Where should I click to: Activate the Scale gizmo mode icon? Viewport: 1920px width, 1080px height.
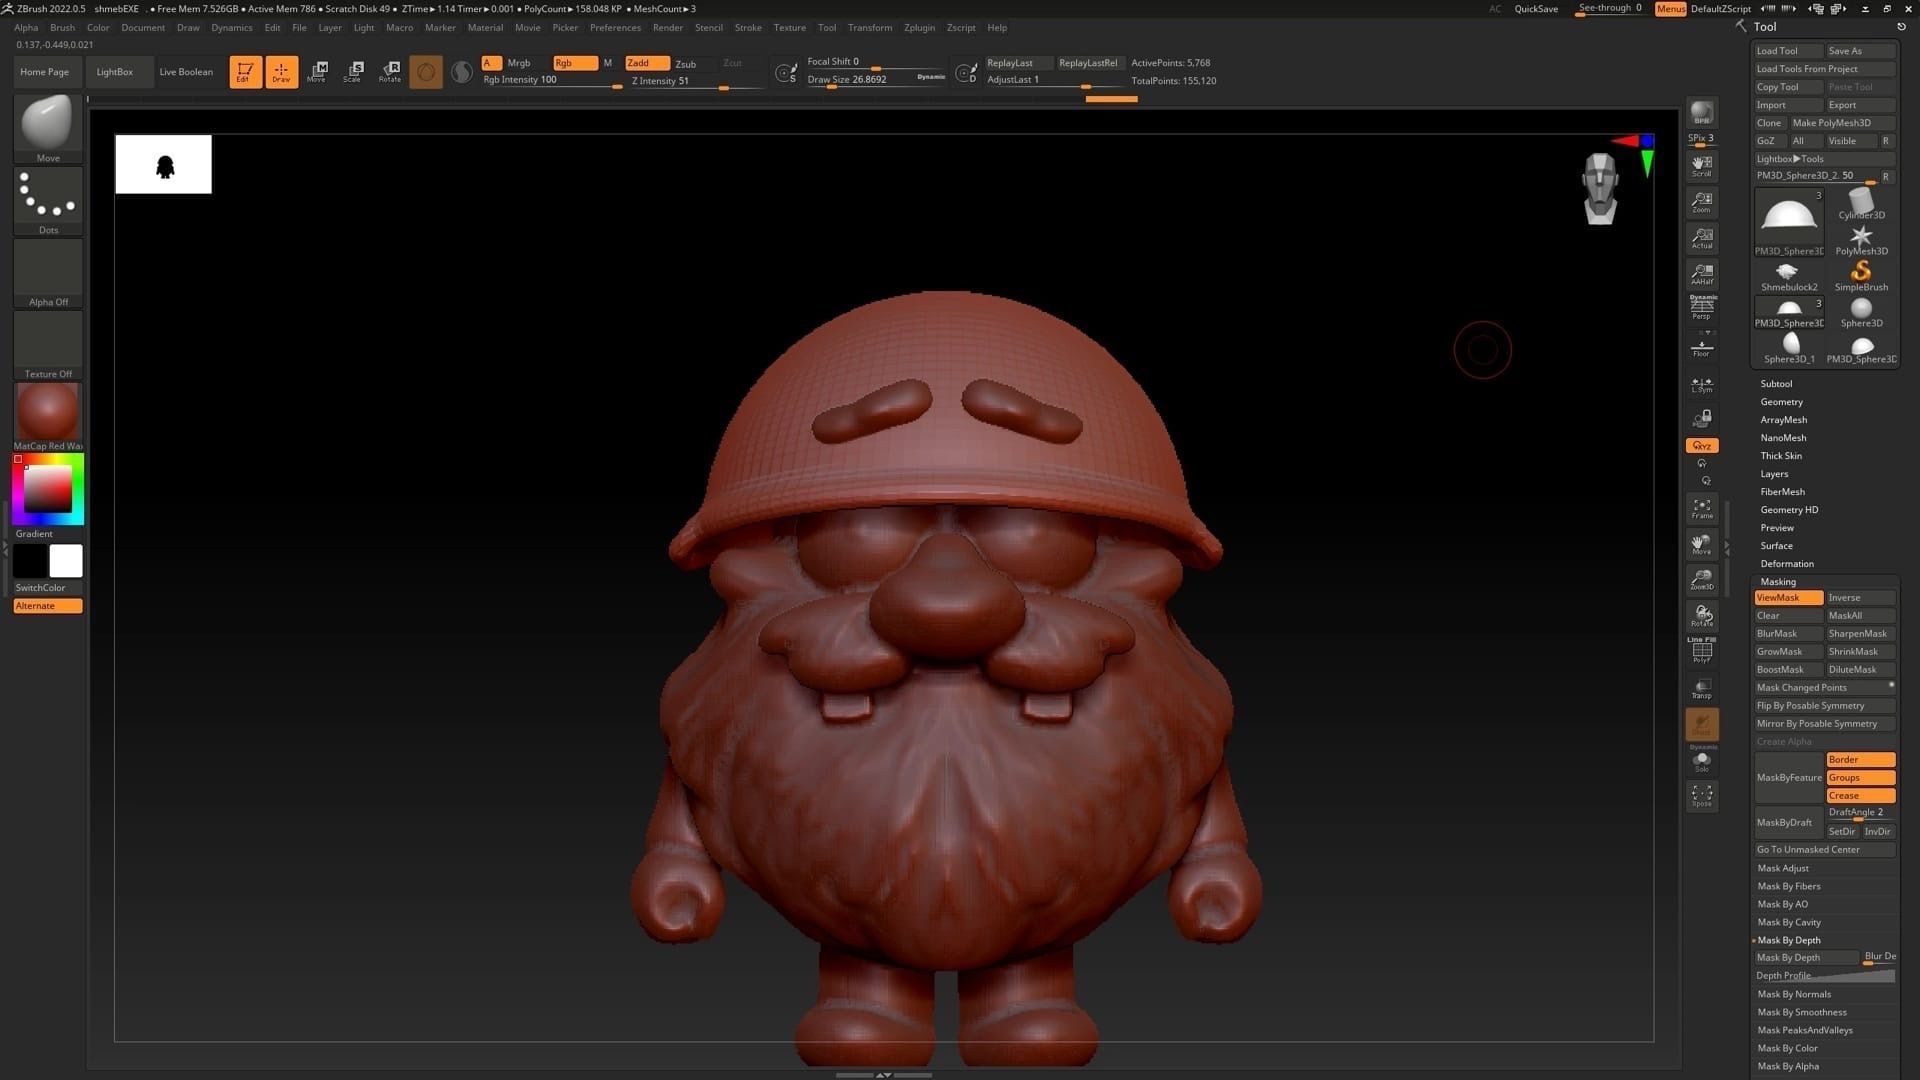pyautogui.click(x=353, y=71)
